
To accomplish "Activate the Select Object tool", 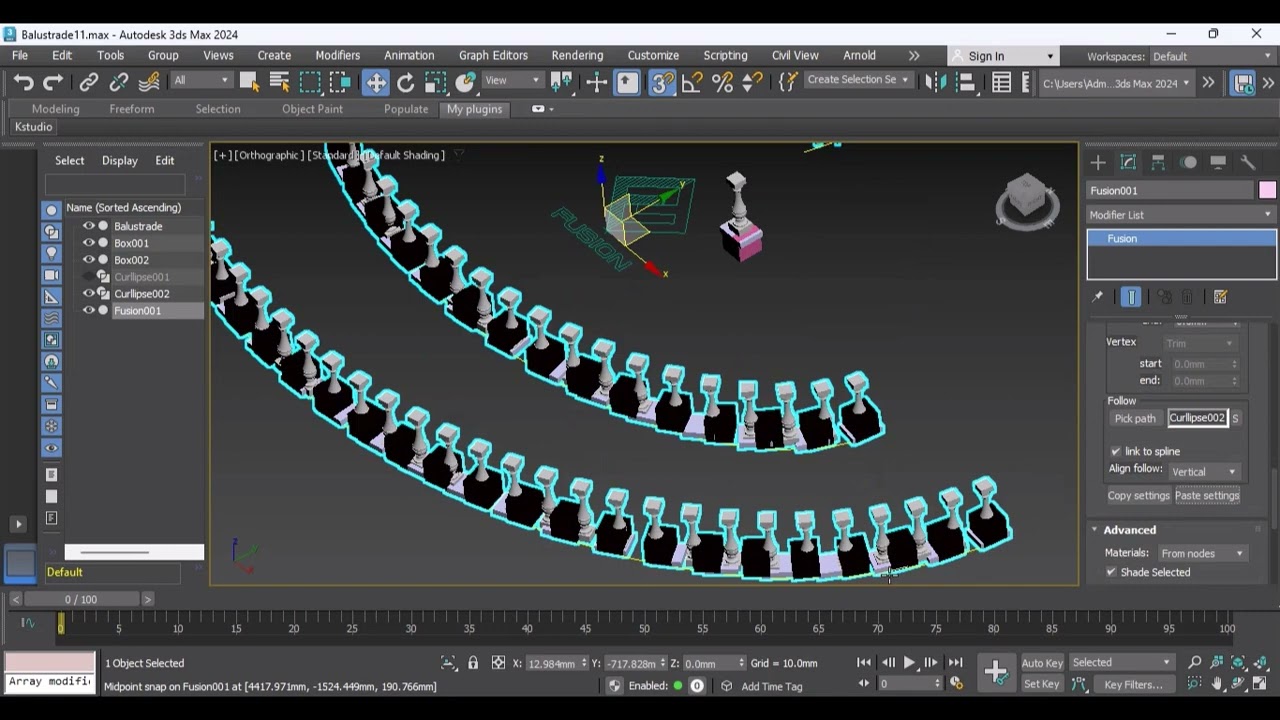I will (249, 83).
